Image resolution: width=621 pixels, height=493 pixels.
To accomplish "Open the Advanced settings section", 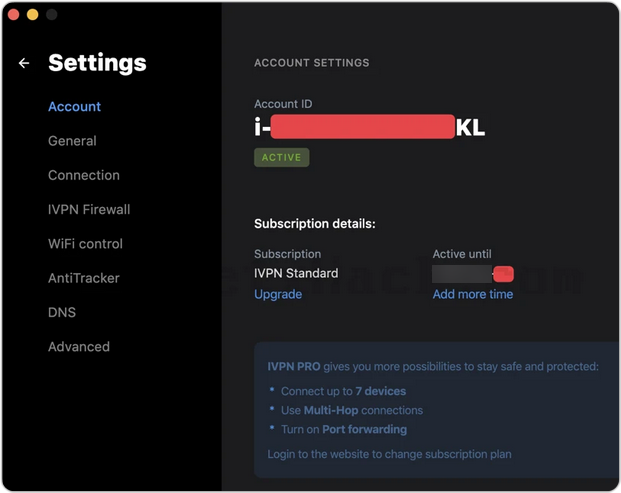I will point(79,347).
